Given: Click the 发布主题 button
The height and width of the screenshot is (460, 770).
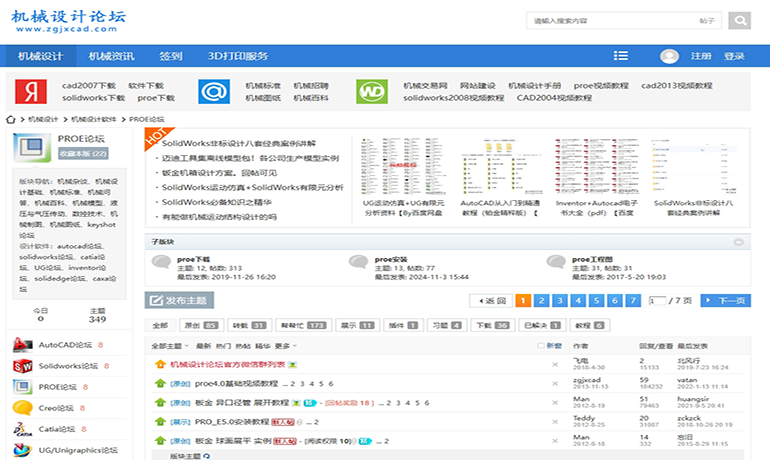Looking at the screenshot, I should (x=179, y=300).
